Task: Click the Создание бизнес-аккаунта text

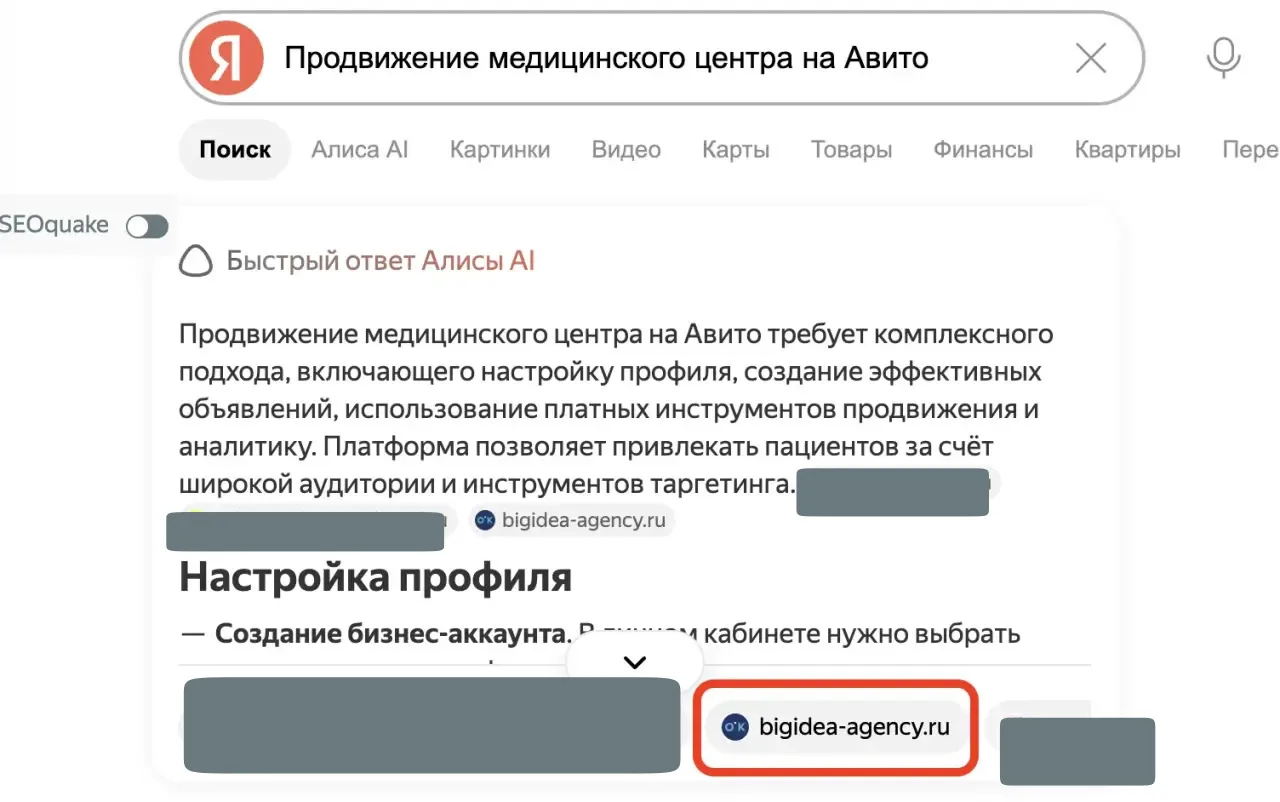Action: click(392, 634)
